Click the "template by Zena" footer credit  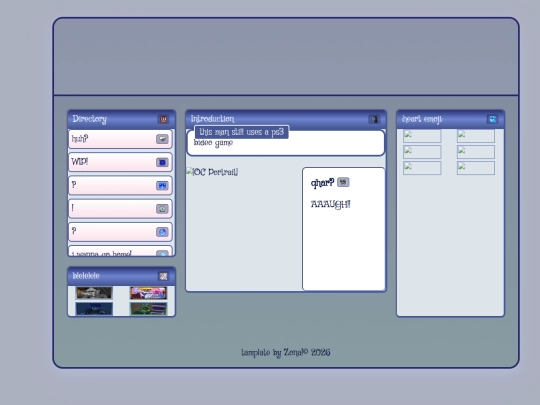285,353
